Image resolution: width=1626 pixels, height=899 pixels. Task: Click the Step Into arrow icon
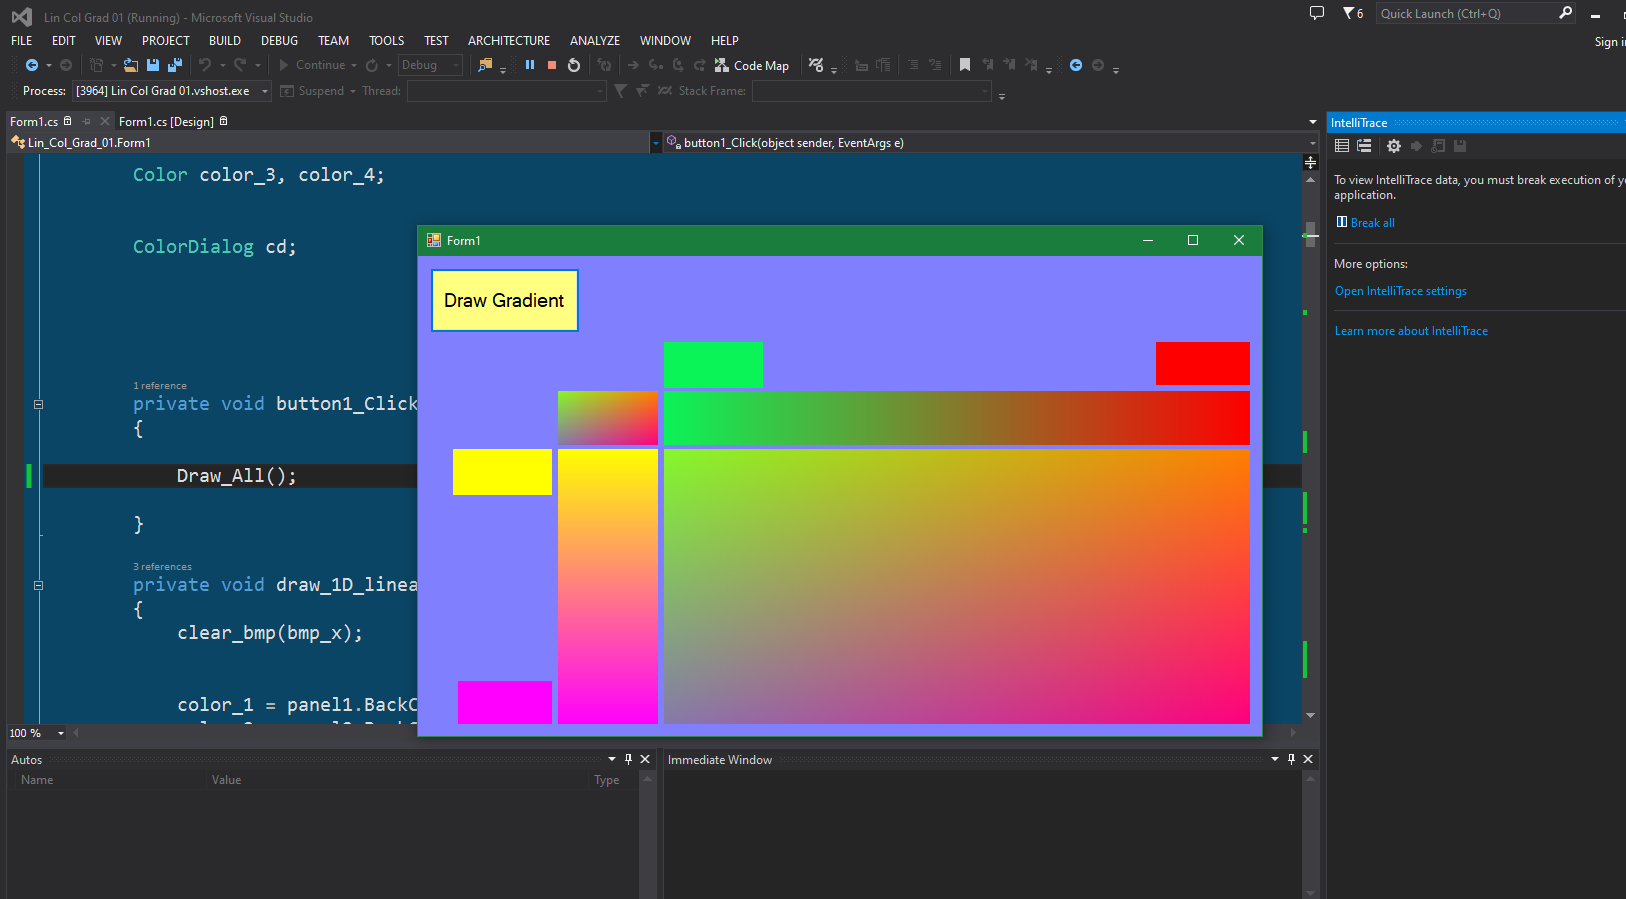point(656,65)
